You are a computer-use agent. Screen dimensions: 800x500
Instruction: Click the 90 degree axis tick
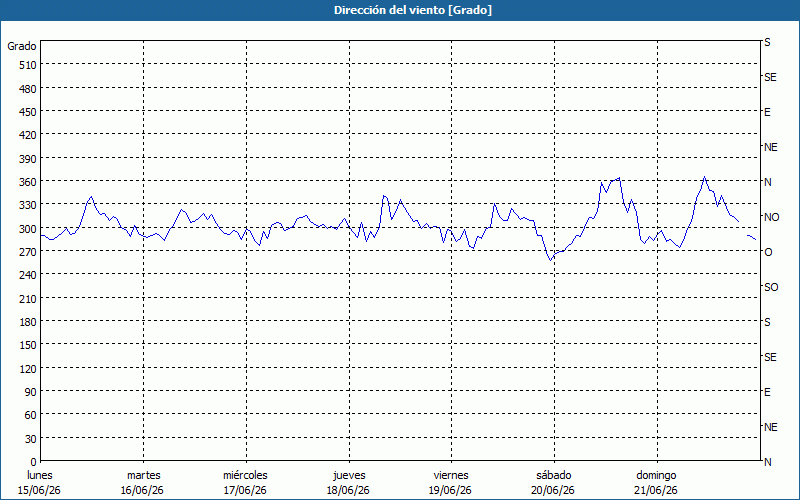[x=31, y=392]
